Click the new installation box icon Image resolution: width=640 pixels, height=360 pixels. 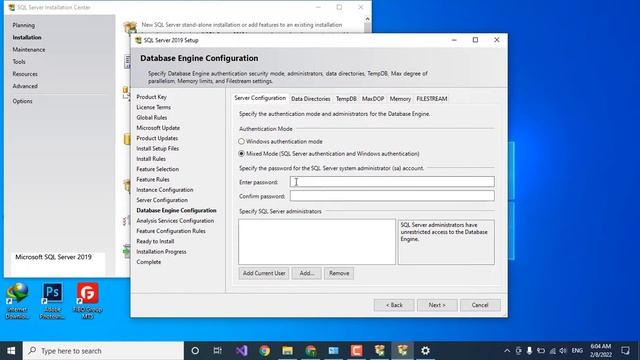pos(130,27)
